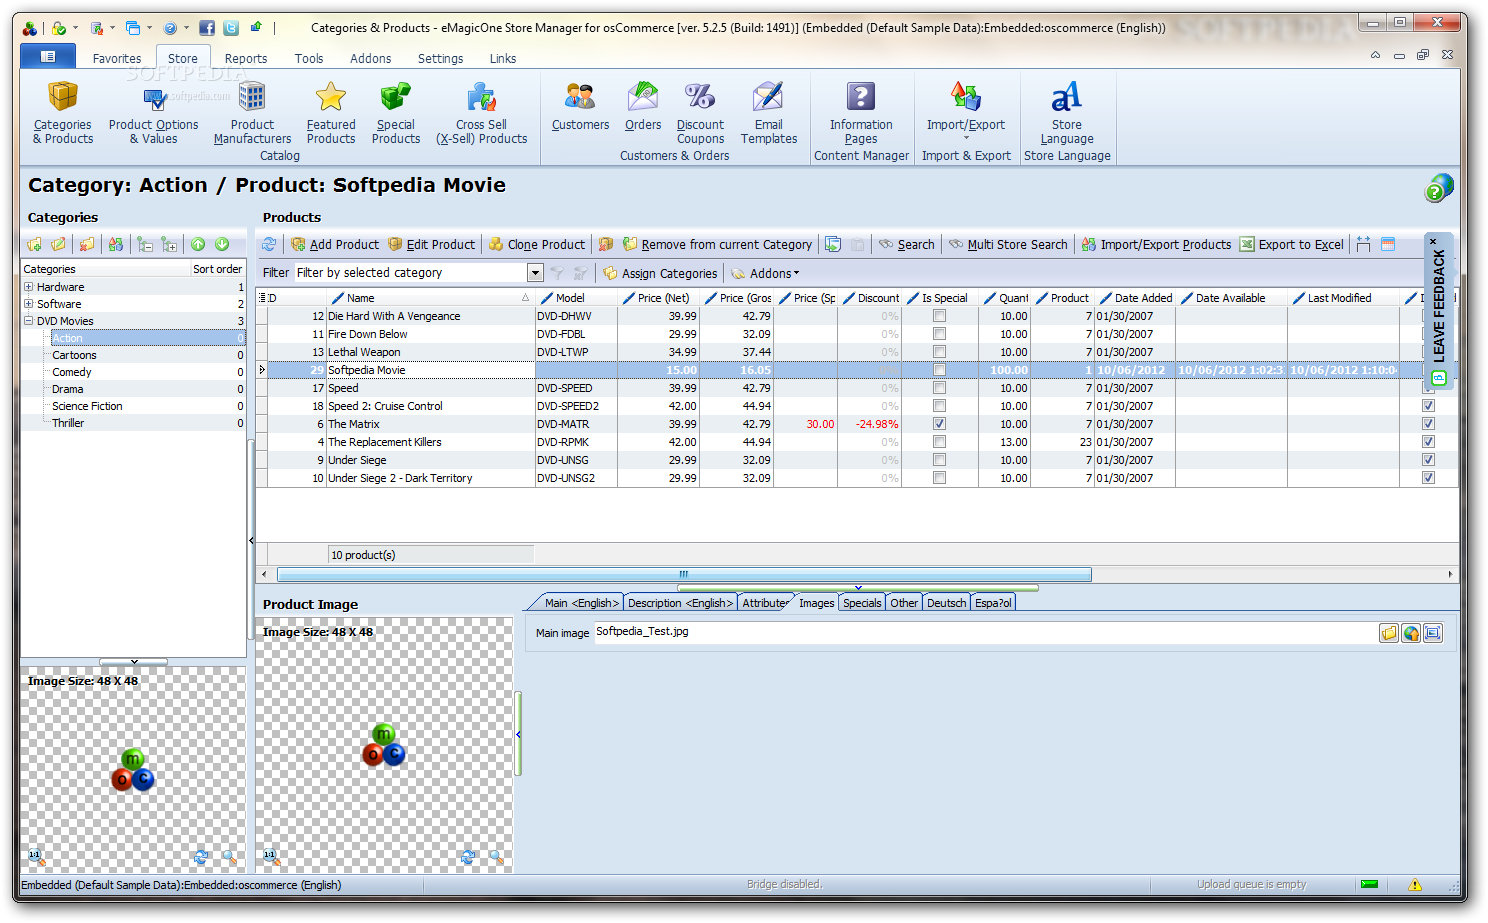Open Cross Sell (X-Sell) Products
The height and width of the screenshot is (923, 1488).
click(481, 112)
